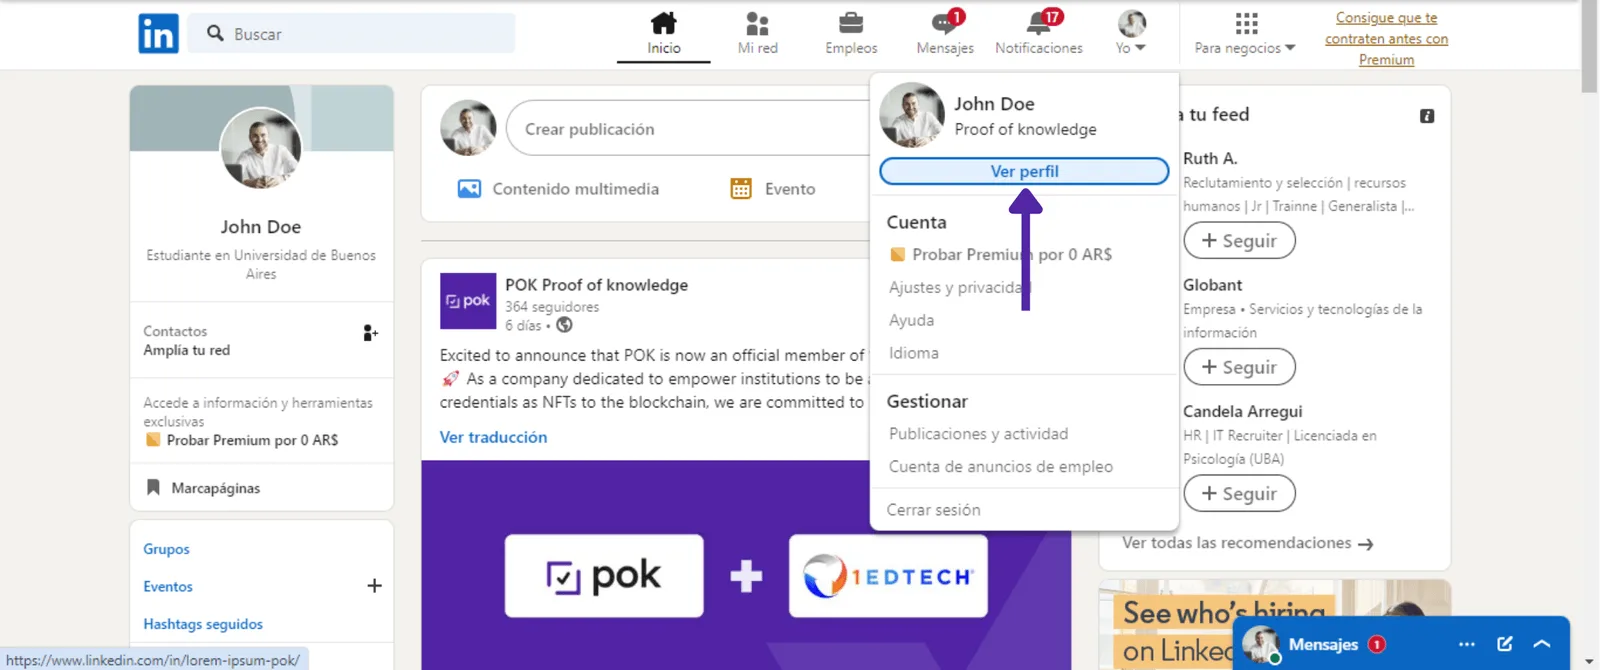Open Mensajes in the top navigation

tap(945, 34)
